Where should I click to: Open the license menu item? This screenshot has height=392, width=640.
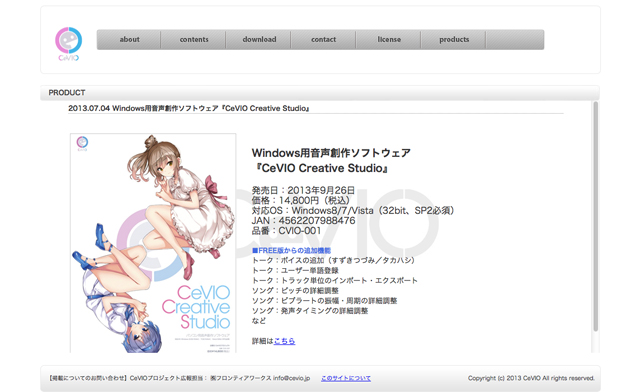(389, 40)
